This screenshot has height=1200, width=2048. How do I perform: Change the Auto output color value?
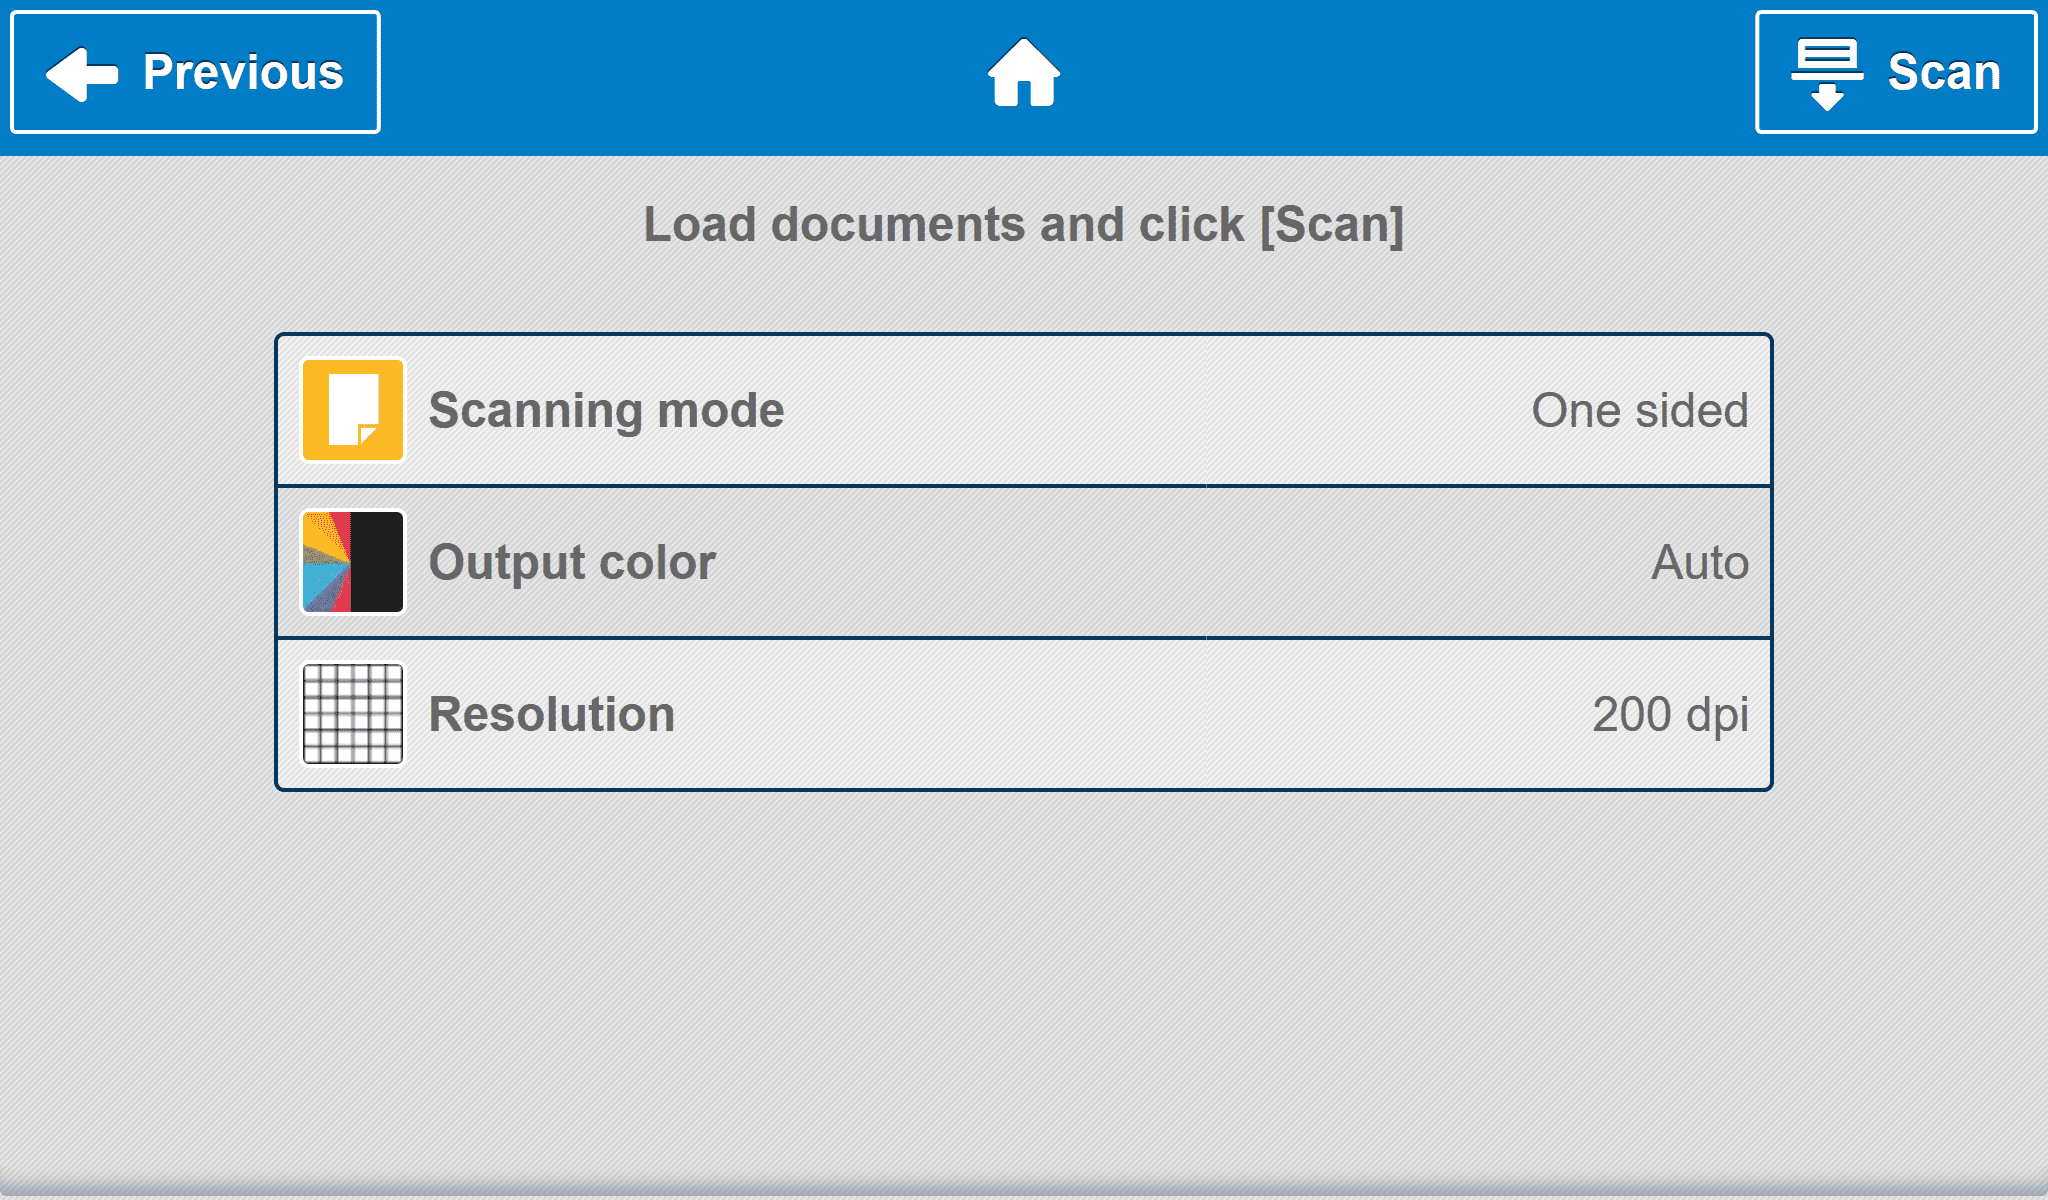coord(1699,562)
